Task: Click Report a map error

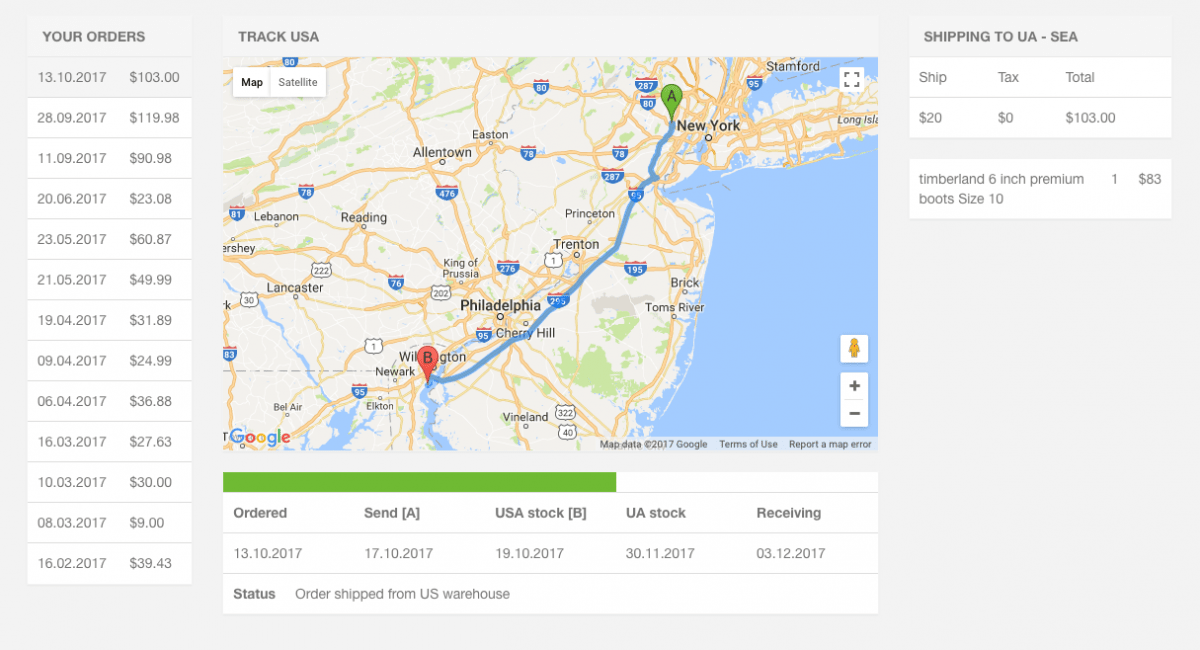Action: point(830,444)
